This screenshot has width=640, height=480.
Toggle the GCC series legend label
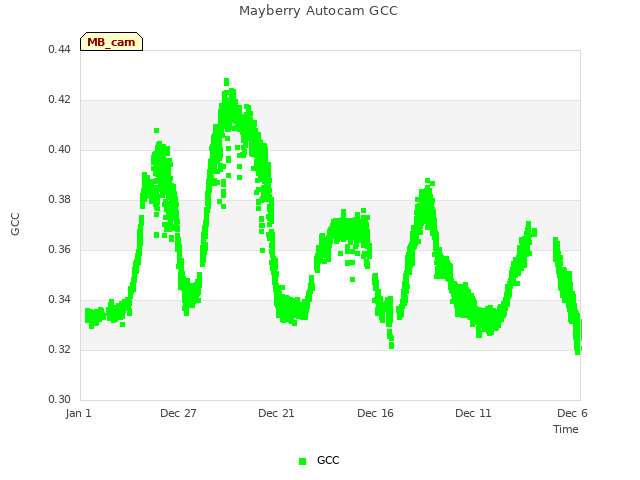[328, 460]
